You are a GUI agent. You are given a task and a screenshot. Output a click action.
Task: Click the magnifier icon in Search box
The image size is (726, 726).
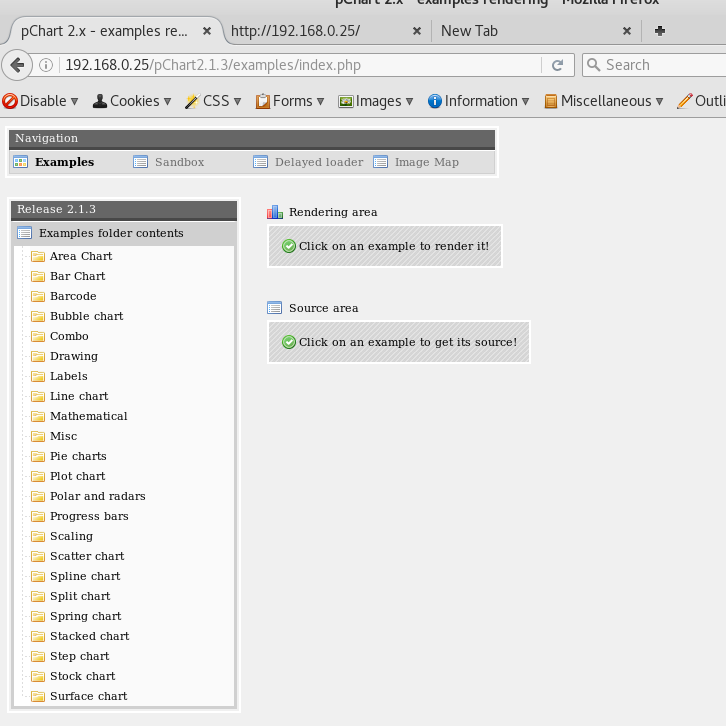pyautogui.click(x=594, y=65)
